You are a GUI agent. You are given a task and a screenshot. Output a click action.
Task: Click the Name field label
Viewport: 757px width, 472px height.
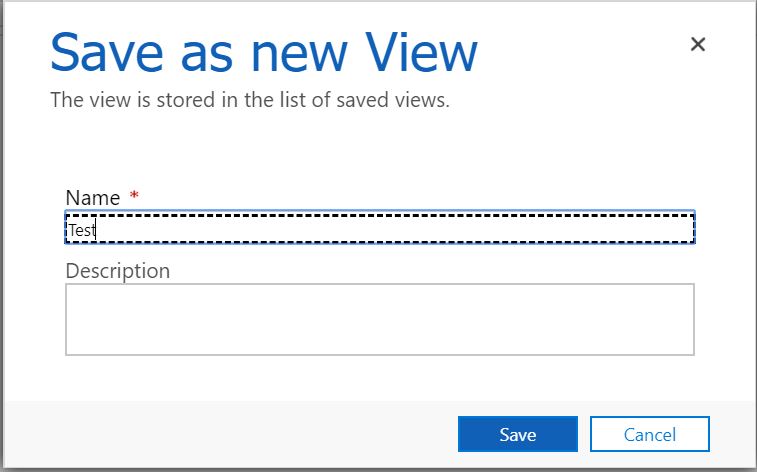tap(93, 198)
